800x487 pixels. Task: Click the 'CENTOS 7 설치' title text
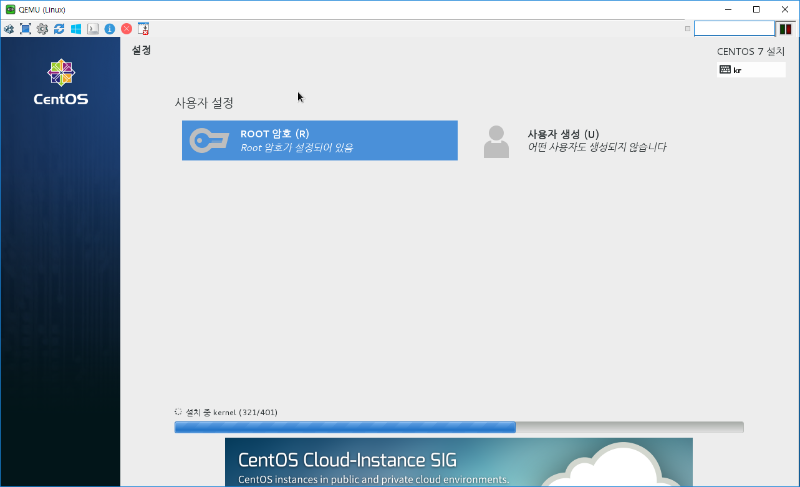coord(751,52)
